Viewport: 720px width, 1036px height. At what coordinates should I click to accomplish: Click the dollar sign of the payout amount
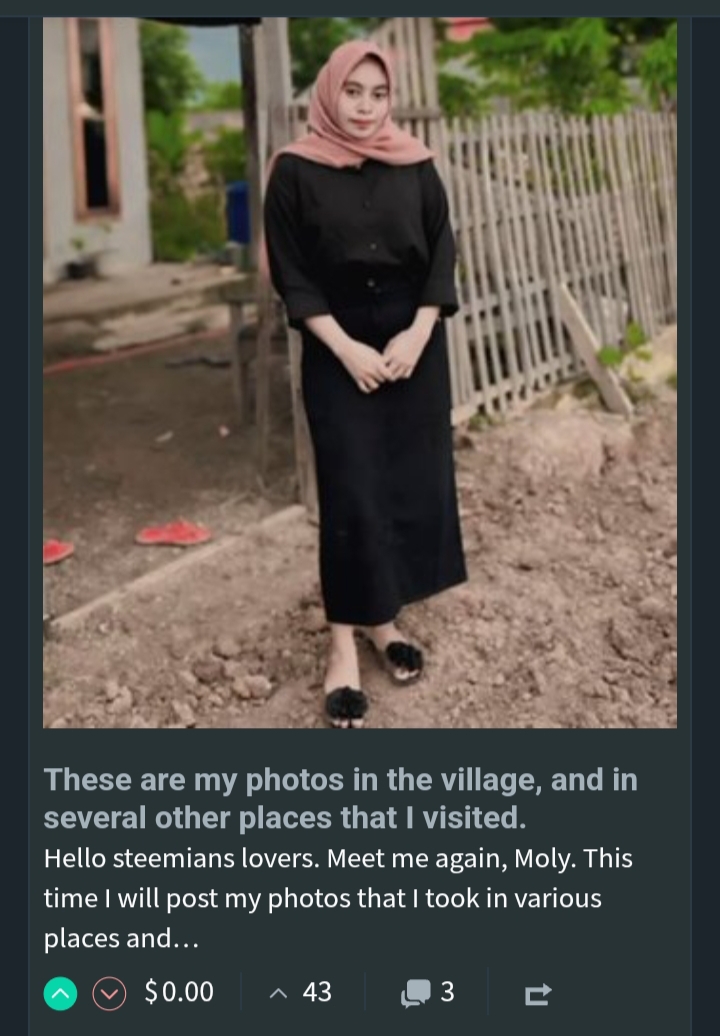click(x=151, y=992)
